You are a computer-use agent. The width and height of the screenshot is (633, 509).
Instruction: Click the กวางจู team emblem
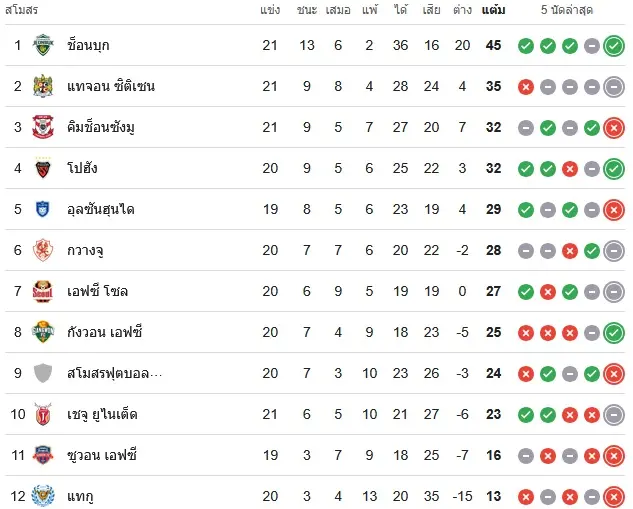(x=43, y=250)
